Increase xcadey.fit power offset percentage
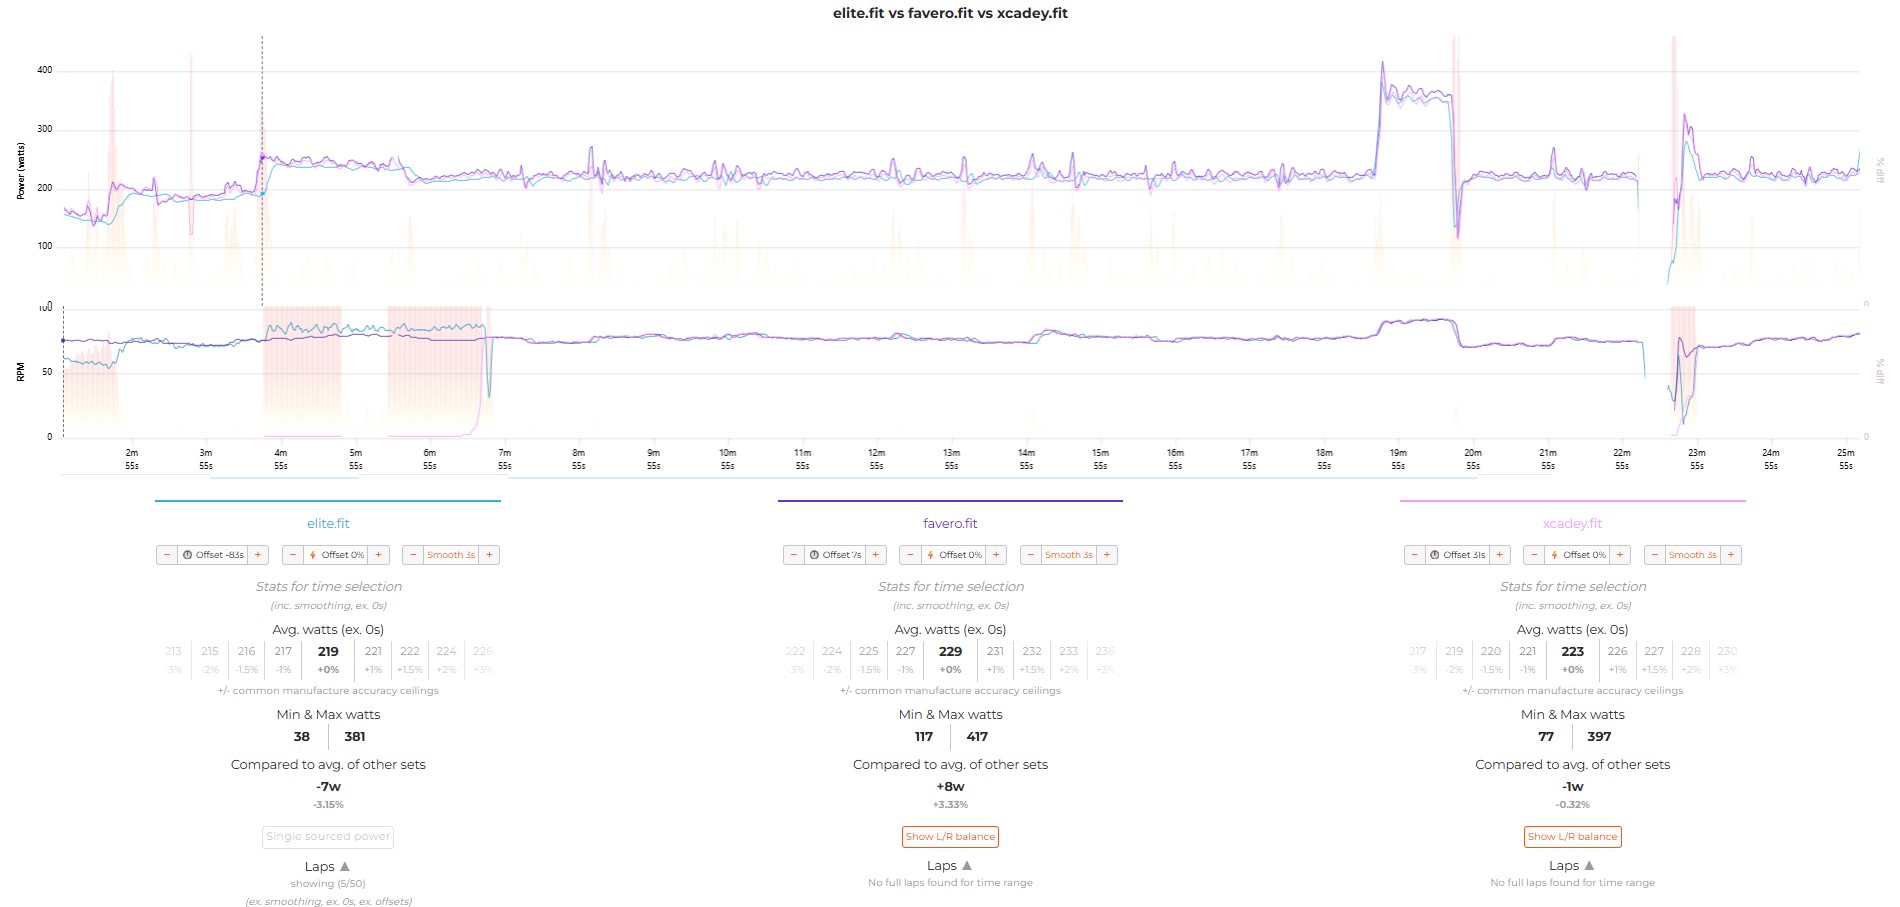 1620,555
